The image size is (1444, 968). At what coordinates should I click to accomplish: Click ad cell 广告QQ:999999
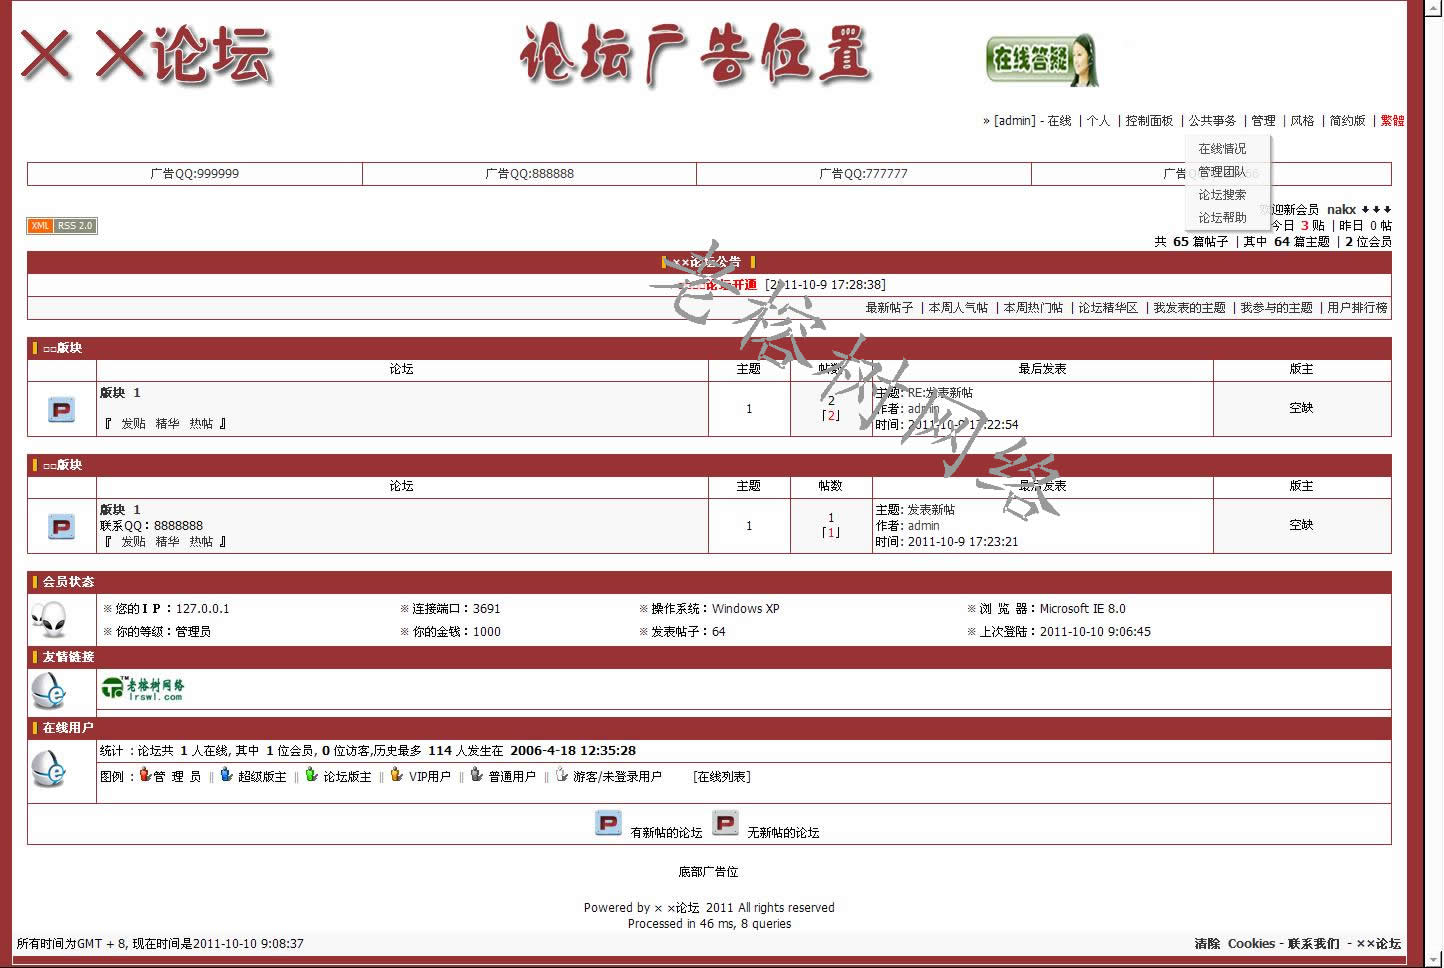point(194,174)
